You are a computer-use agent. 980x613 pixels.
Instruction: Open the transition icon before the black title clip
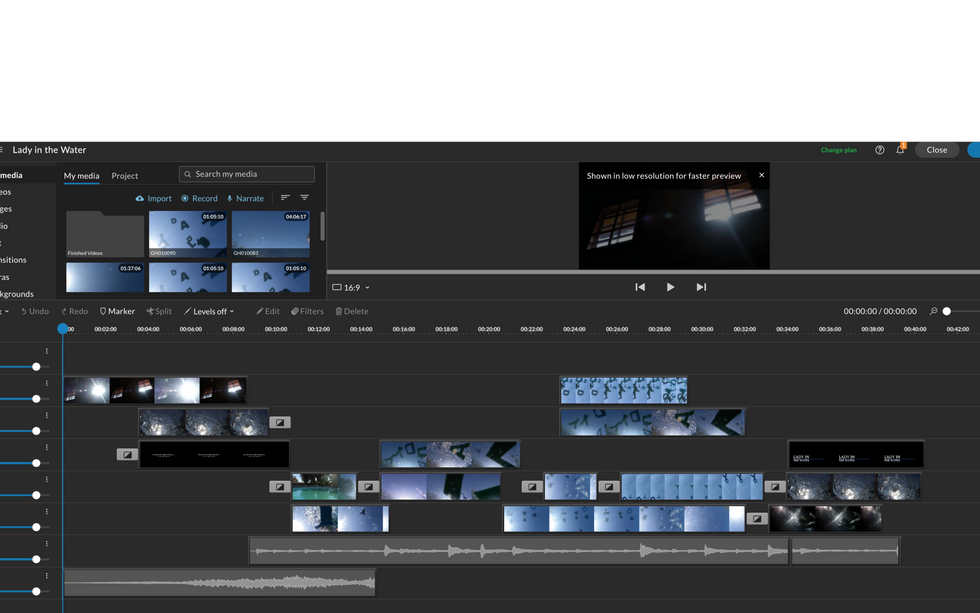[x=127, y=454]
